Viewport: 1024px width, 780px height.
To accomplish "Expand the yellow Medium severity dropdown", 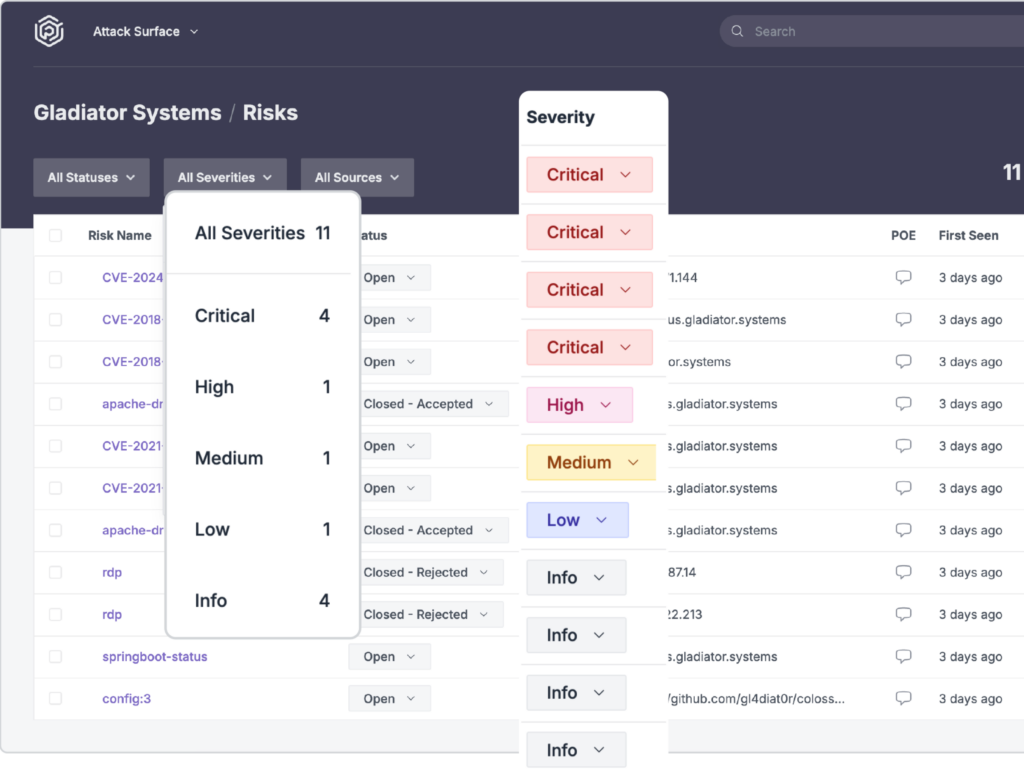I will [x=591, y=463].
